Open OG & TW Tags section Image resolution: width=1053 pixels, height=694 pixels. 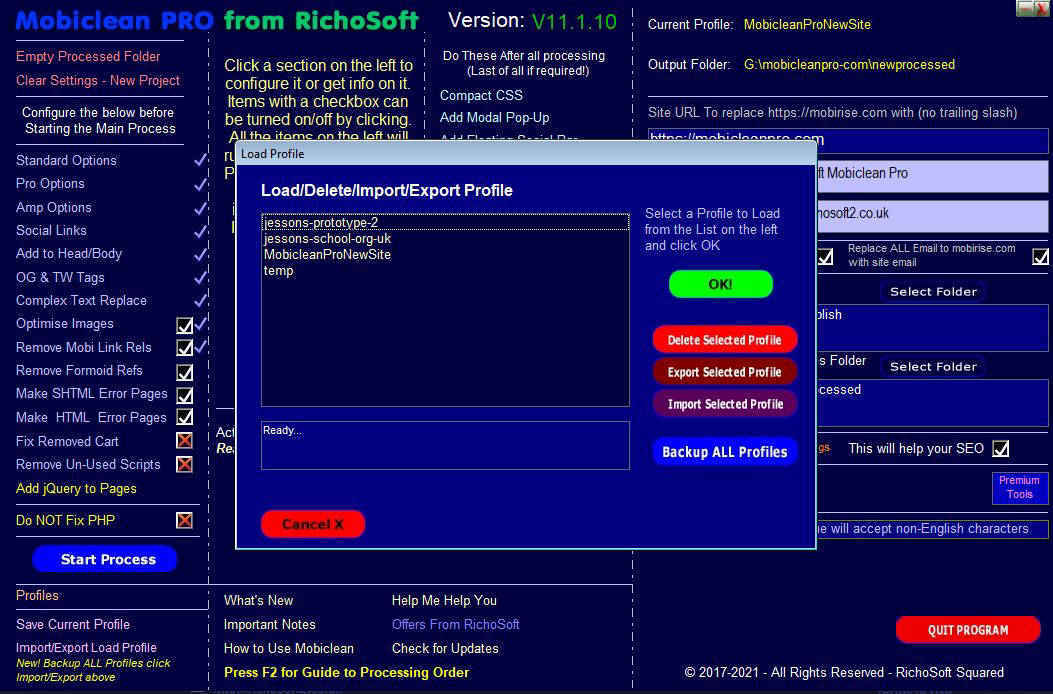coord(60,277)
